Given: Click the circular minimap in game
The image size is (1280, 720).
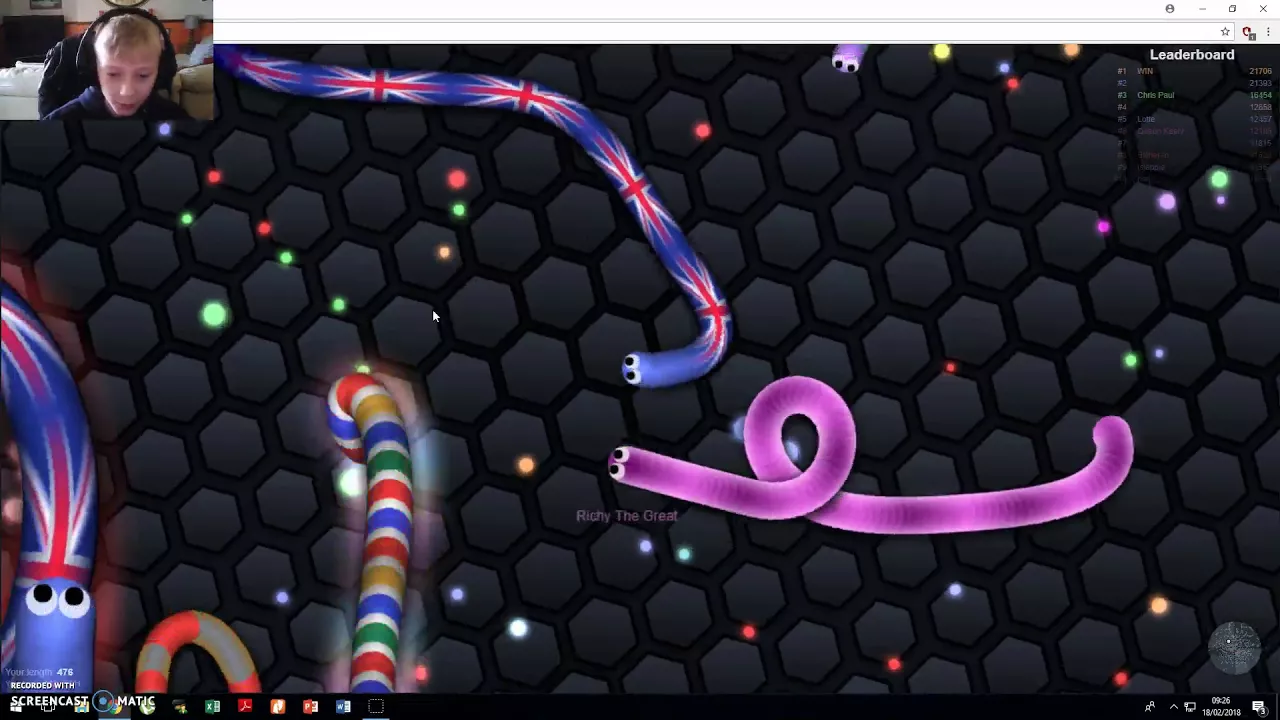Looking at the screenshot, I should pos(1234,646).
